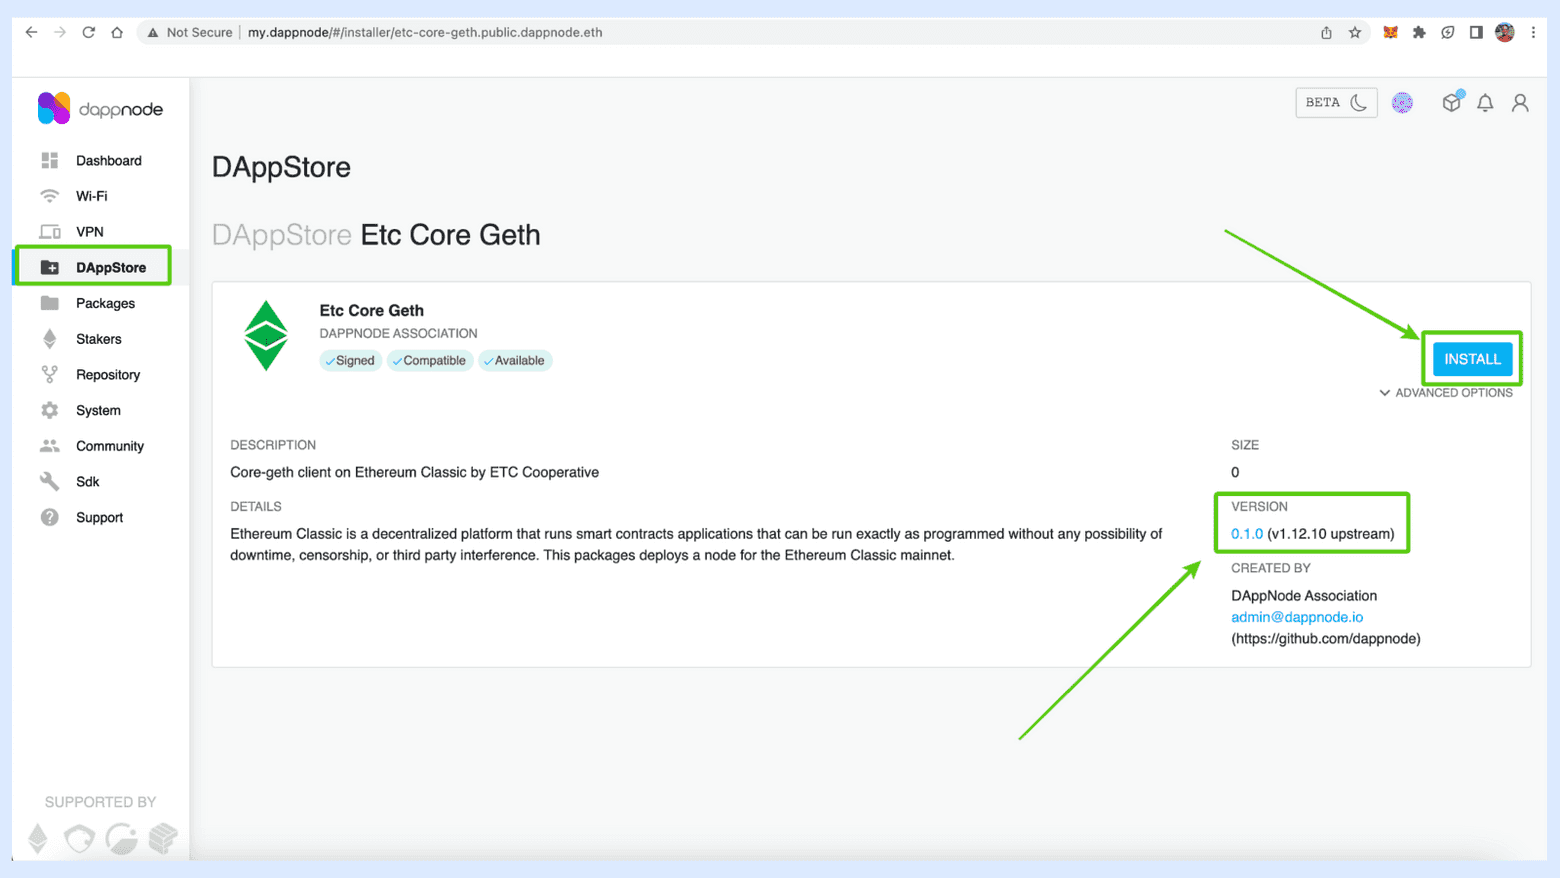Screen dimensions: 1560x878
Task: Click the admin@dappnode.io email link
Action: tap(1296, 617)
